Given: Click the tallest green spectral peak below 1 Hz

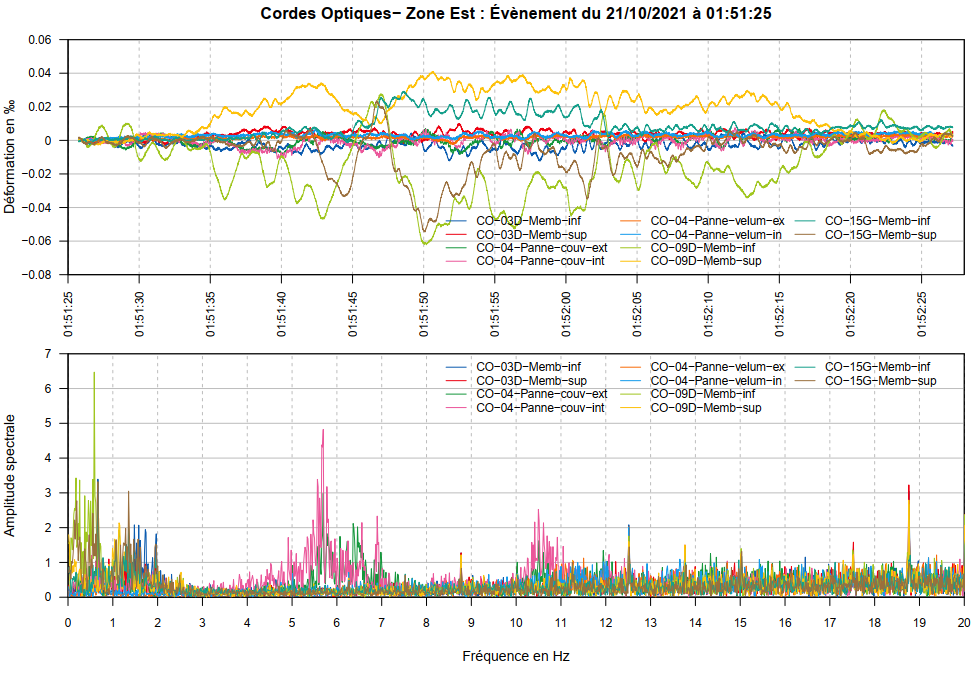Looking at the screenshot, I should click(x=94, y=374).
